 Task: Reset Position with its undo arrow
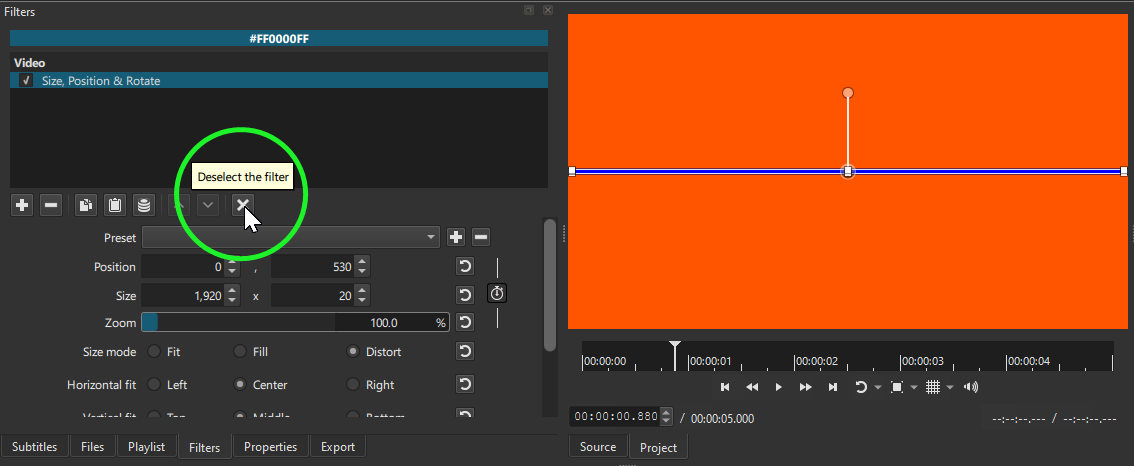[x=465, y=267]
